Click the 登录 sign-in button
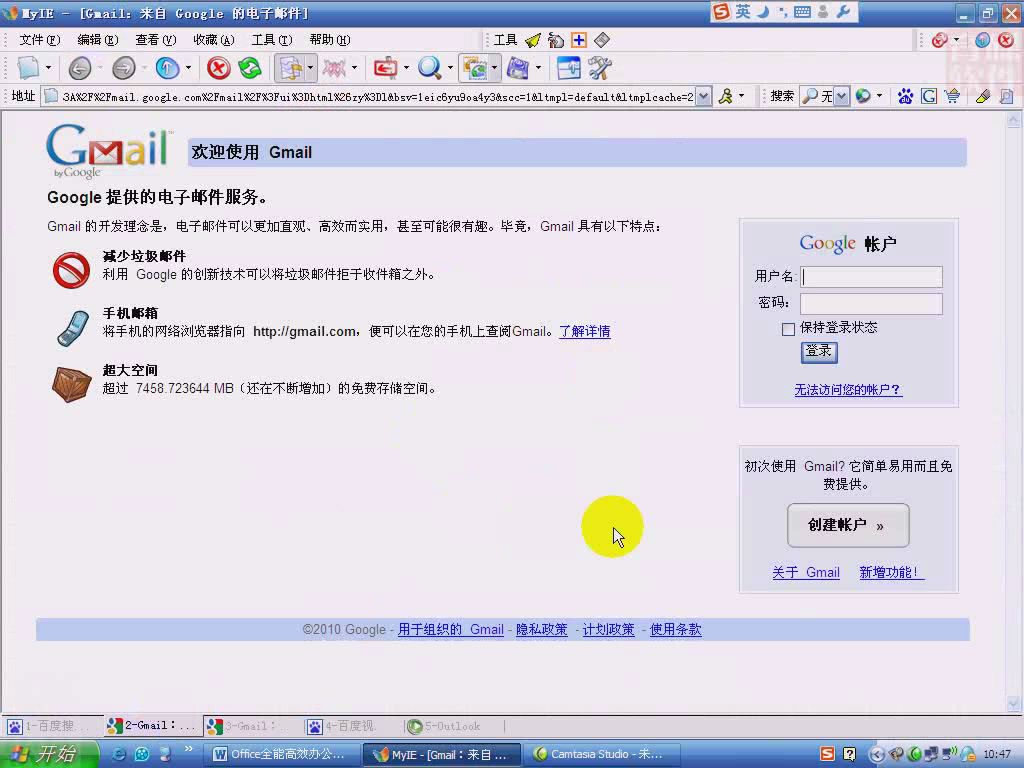Viewport: 1024px width, 768px height. click(819, 352)
